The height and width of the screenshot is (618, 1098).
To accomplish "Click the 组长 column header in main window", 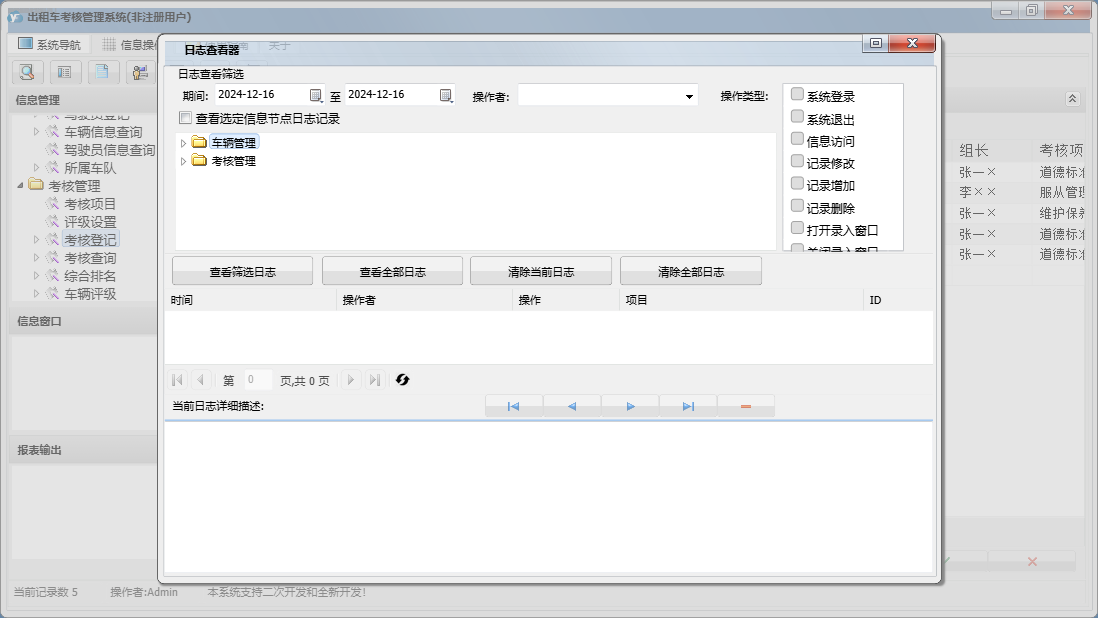I will click(x=973, y=150).
